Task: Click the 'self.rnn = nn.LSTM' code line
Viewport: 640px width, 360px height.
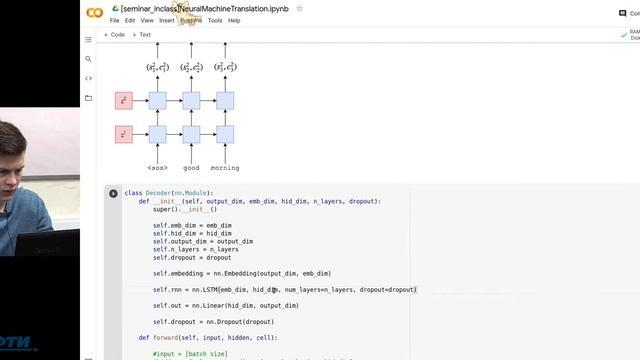Action: (285, 290)
